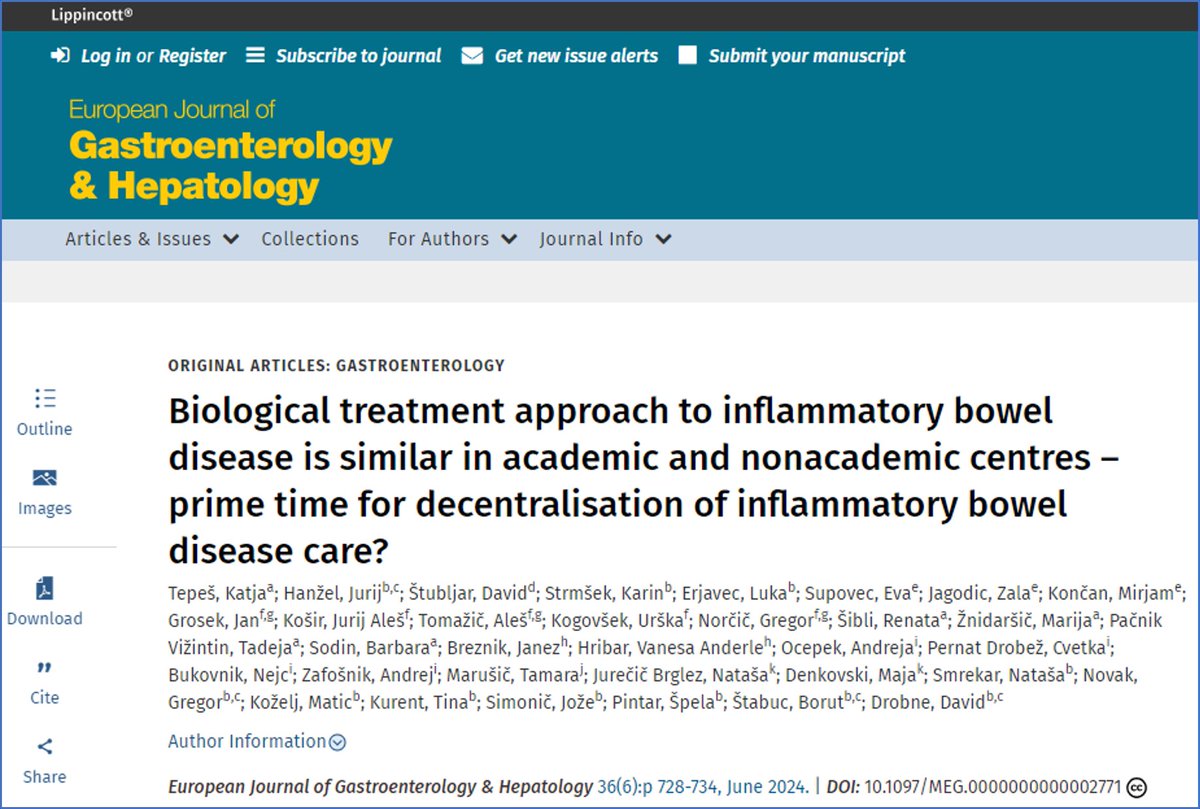The width and height of the screenshot is (1200, 809).
Task: Click the Creative Commons license icon
Action: click(x=1136, y=787)
